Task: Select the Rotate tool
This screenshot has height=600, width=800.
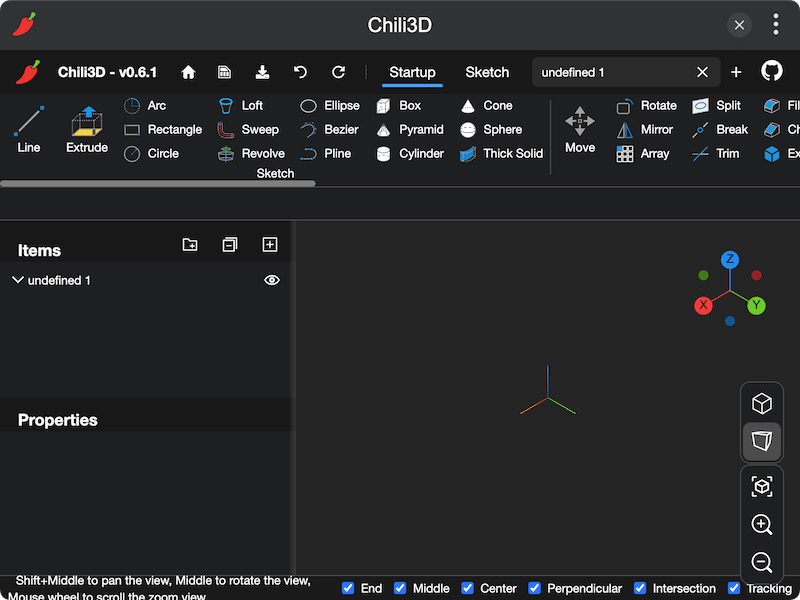Action: pyautogui.click(x=647, y=106)
